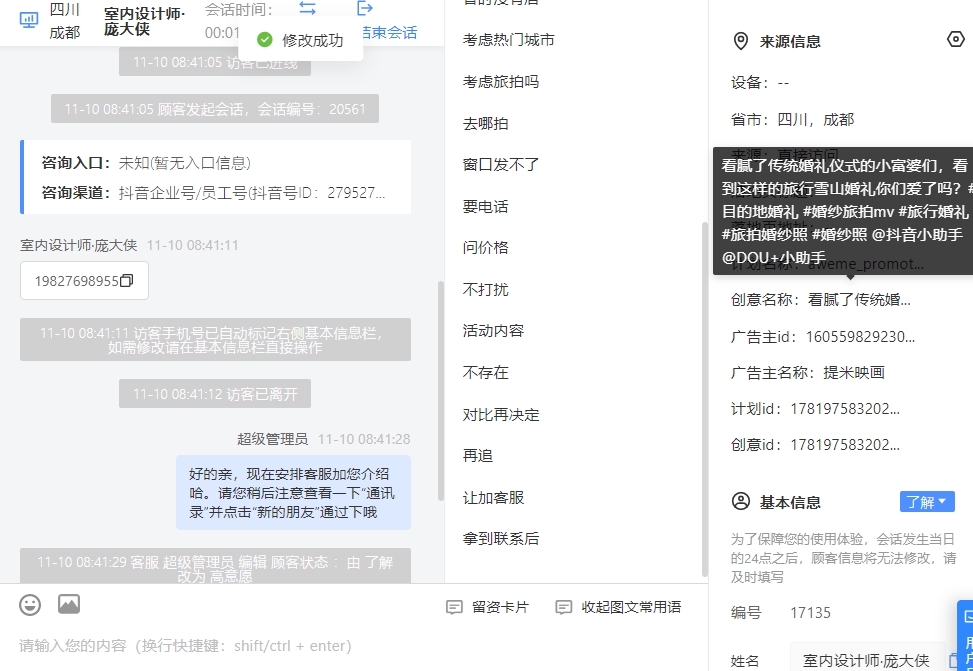Screen dimensions: 973x671
Task: Click the quick replies list scrollbar
Action: (x=704, y=399)
